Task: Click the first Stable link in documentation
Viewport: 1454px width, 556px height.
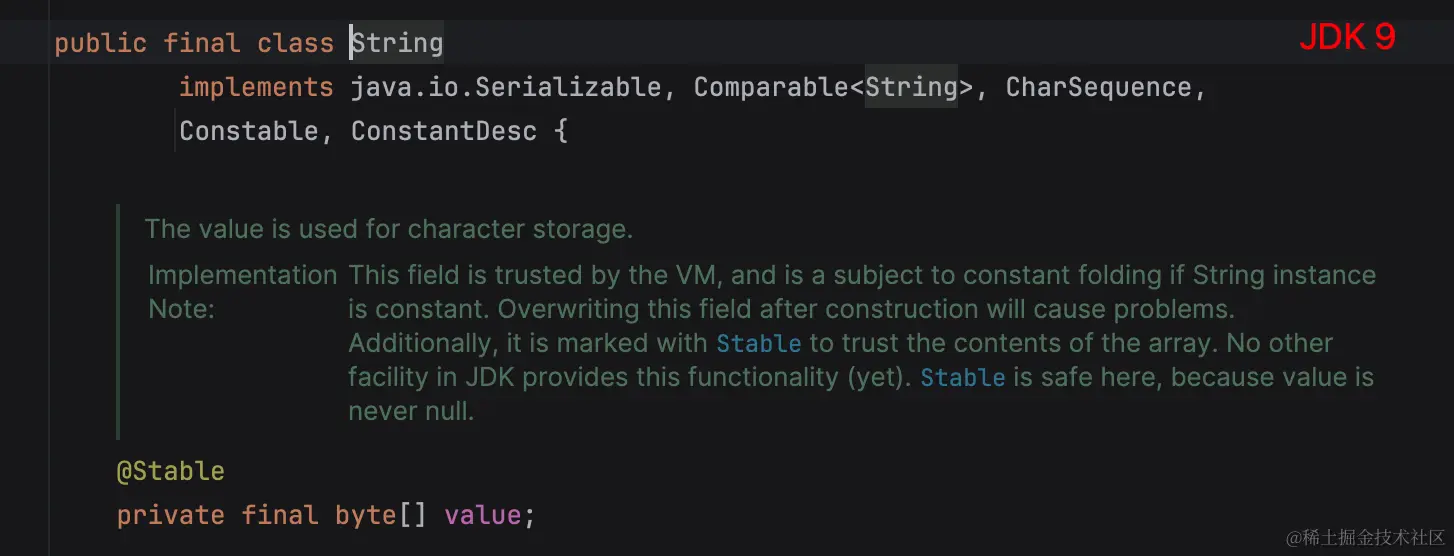Action: pos(759,344)
